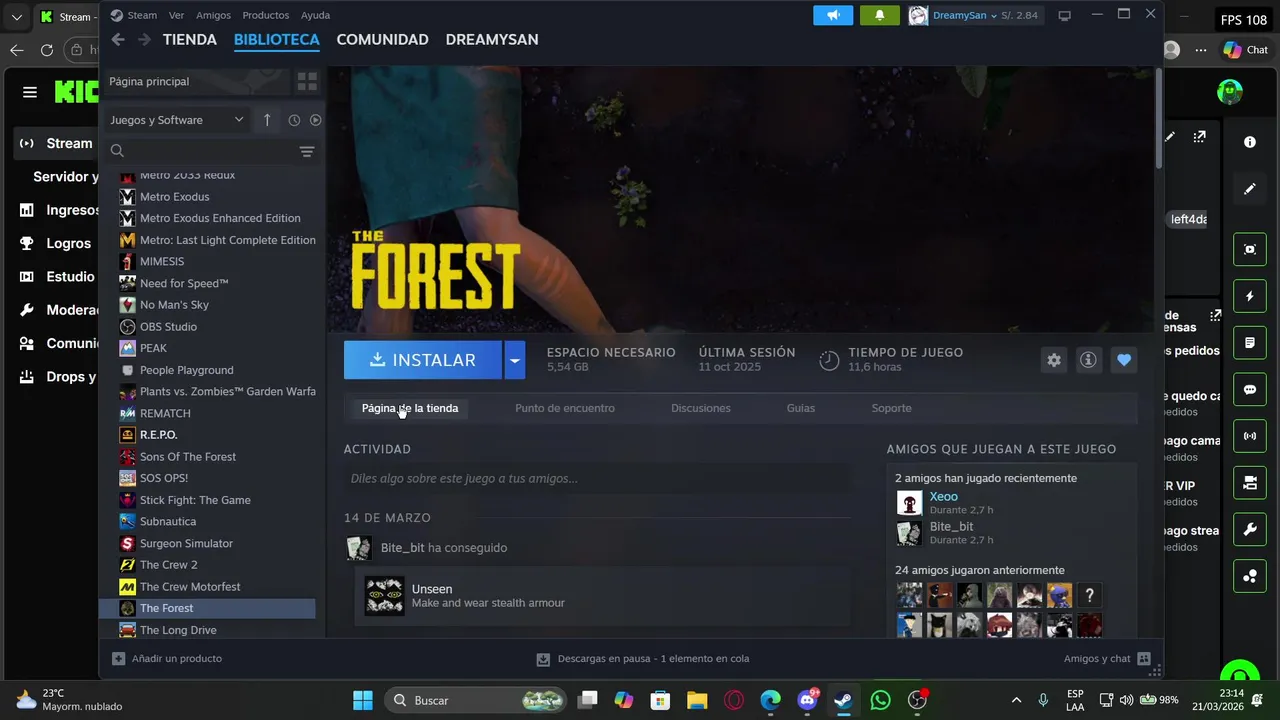1280x720 pixels.
Task: Open File Explorer from the taskbar
Action: (697, 700)
